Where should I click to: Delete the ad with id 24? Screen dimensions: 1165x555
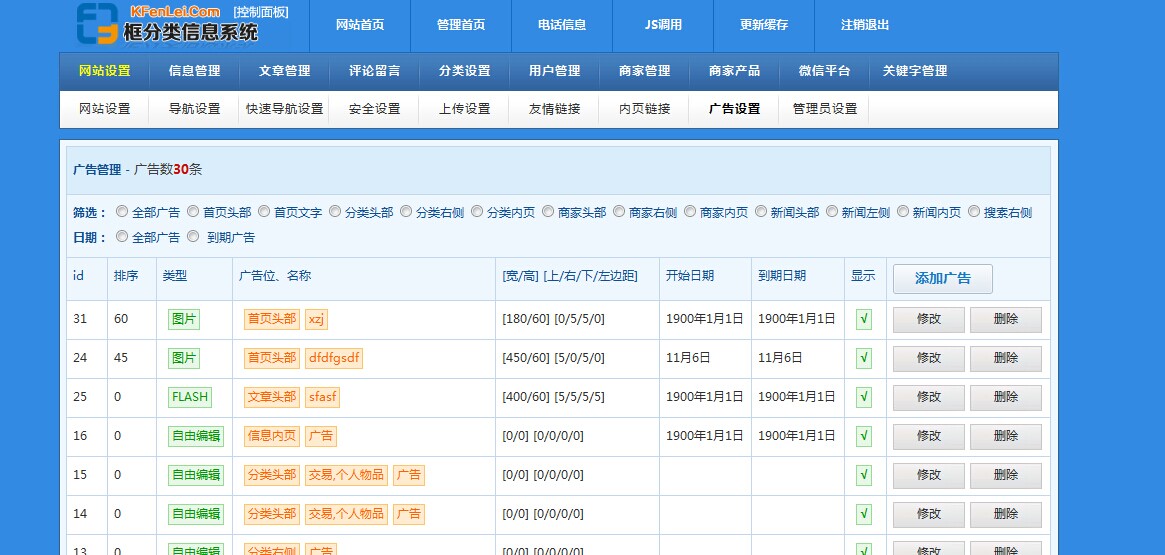pyautogui.click(x=1005, y=358)
